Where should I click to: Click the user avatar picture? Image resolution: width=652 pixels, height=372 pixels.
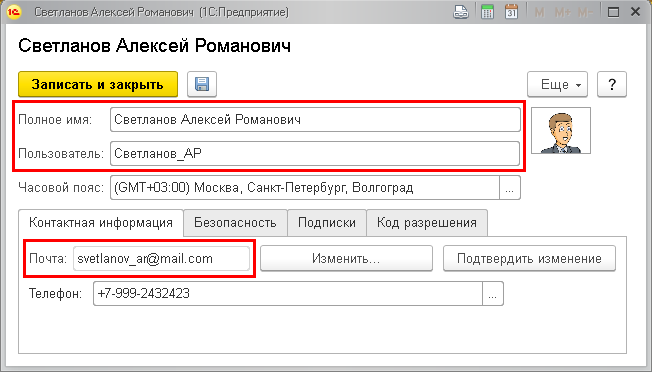561,131
